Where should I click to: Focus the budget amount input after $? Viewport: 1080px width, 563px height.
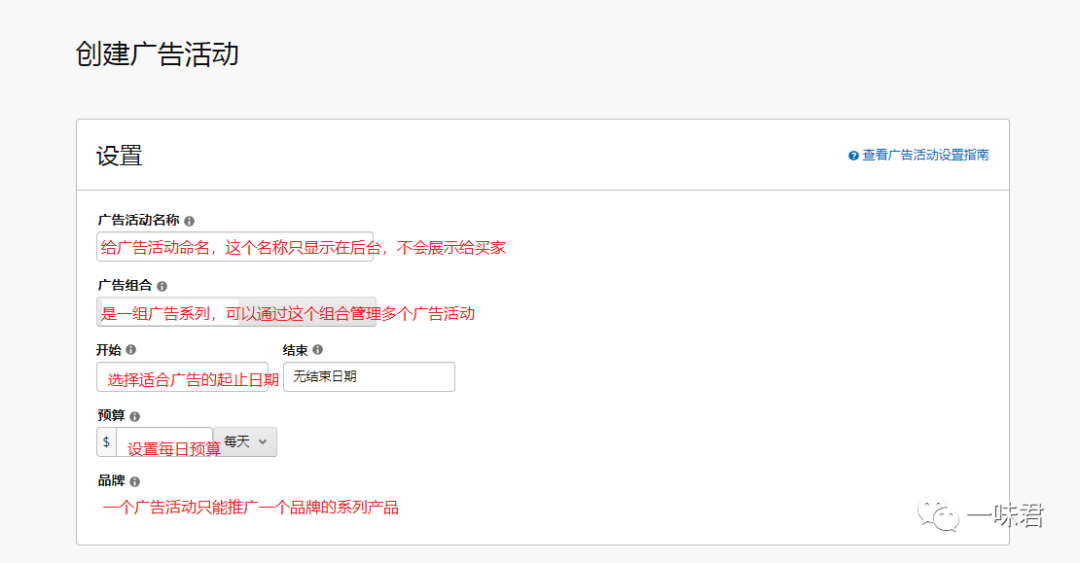tap(165, 442)
